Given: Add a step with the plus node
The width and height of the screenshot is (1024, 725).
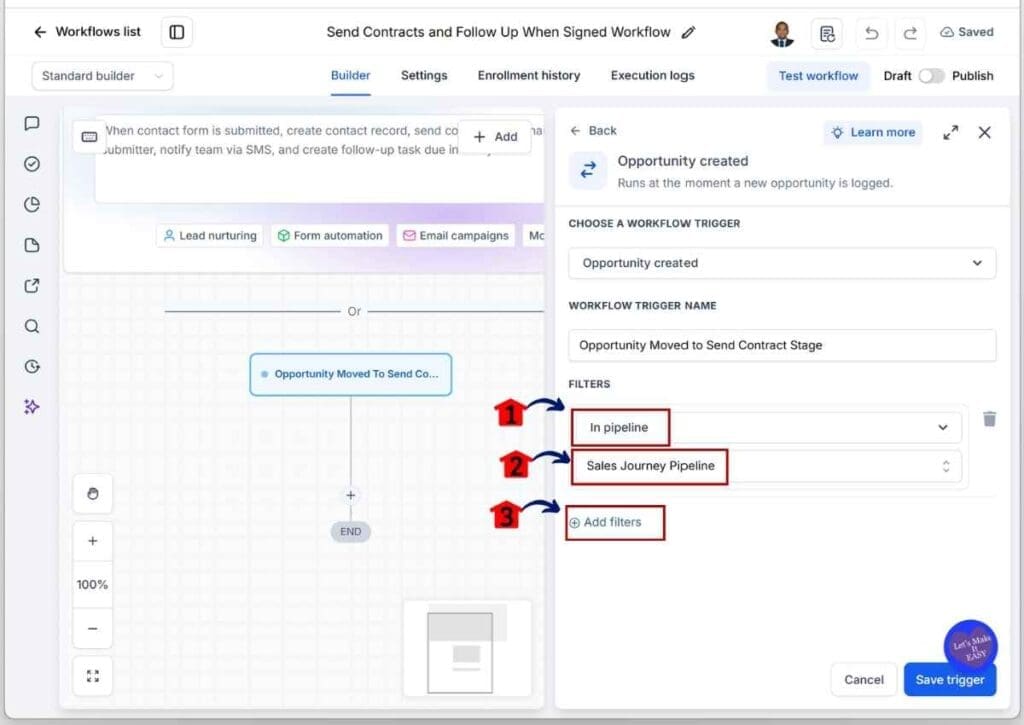Looking at the screenshot, I should tap(351, 495).
